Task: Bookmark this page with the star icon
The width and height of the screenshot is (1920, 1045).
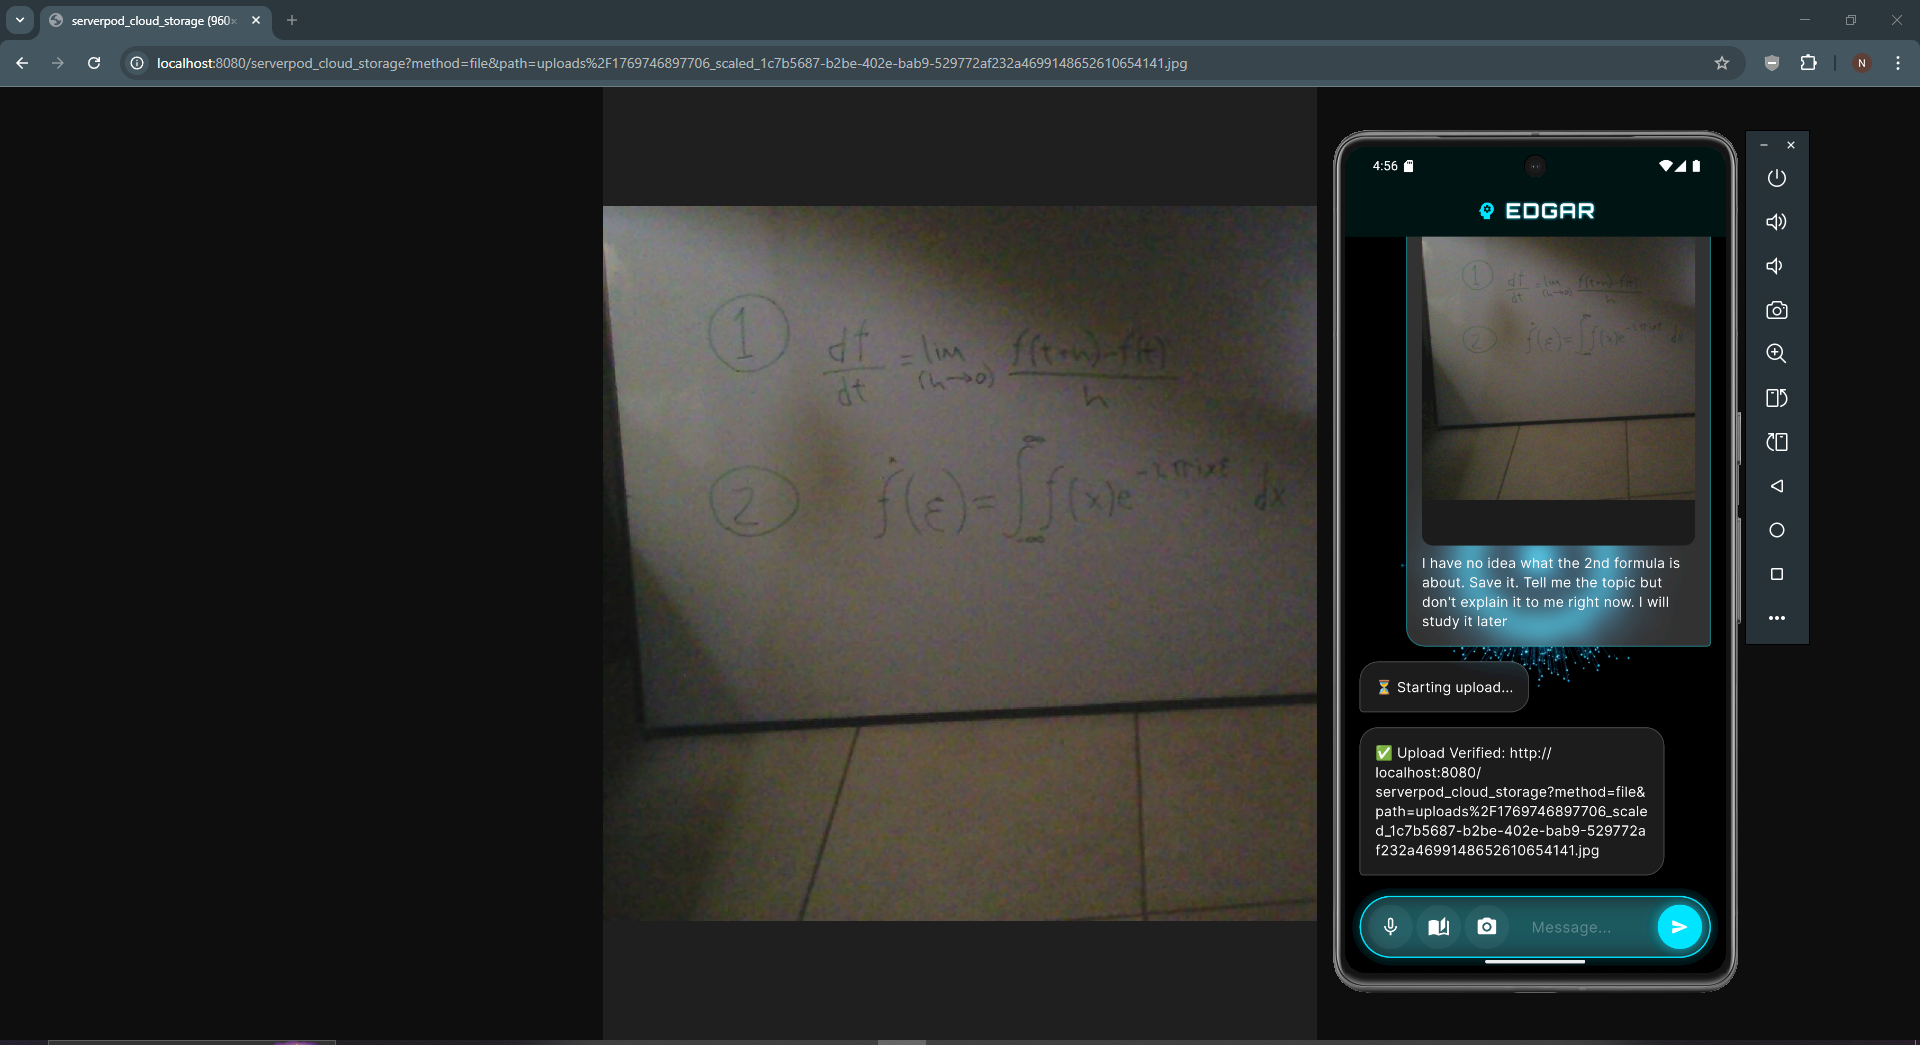Action: [1722, 63]
